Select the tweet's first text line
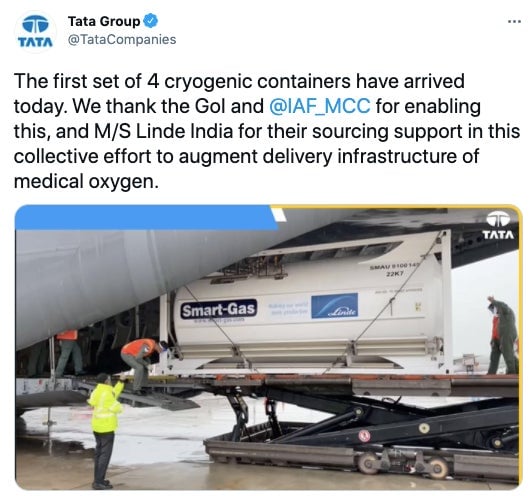 [x=239, y=81]
